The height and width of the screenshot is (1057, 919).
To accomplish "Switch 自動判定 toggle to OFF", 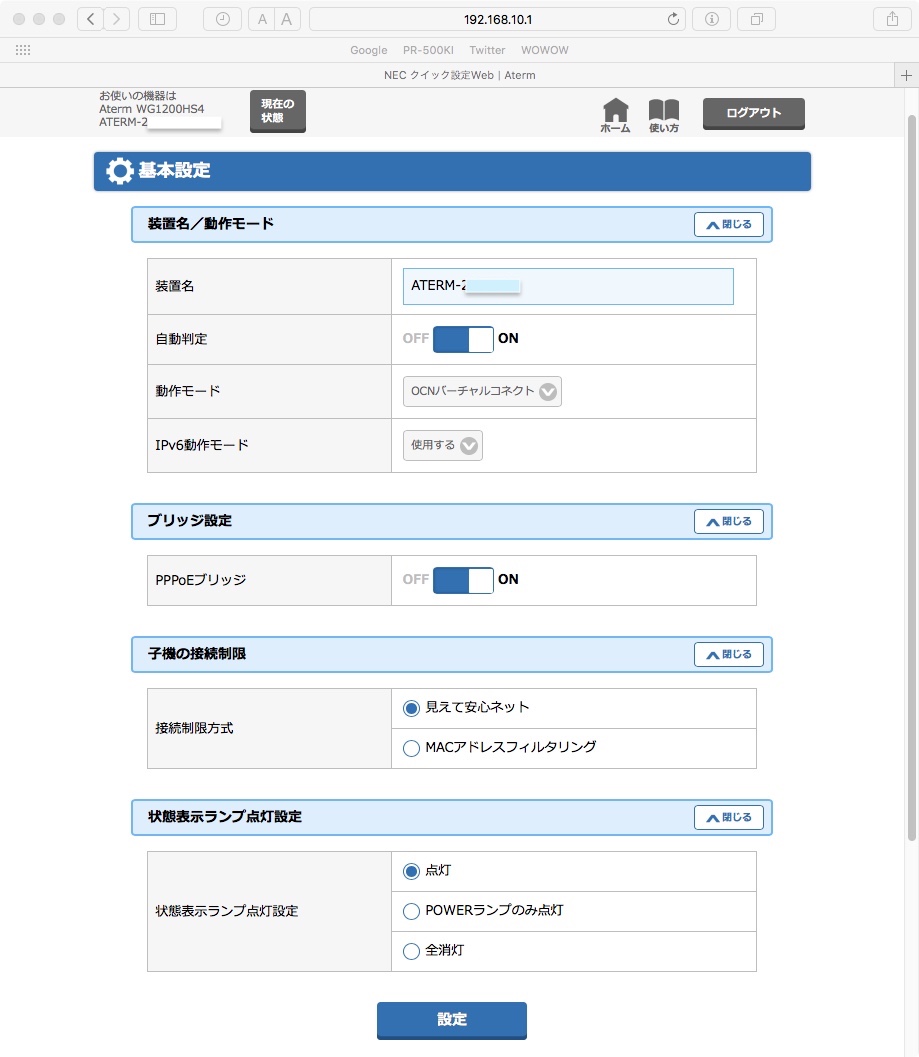I will coord(448,339).
